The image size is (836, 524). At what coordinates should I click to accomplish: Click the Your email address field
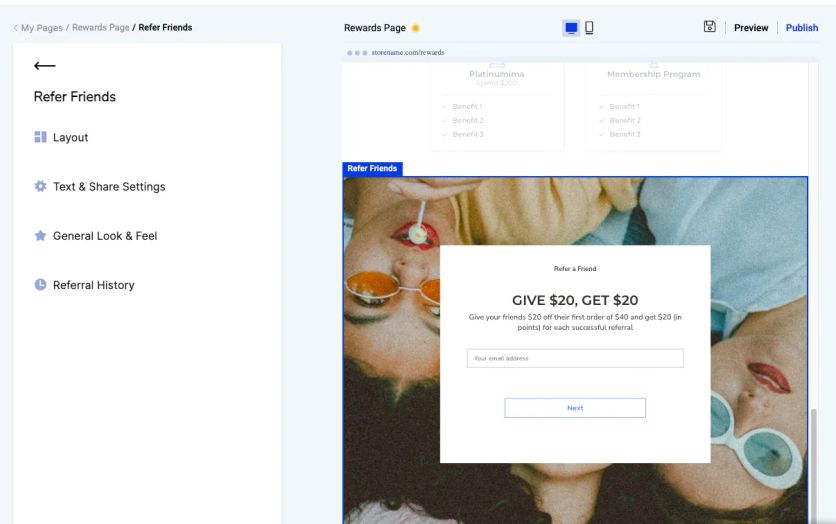click(x=575, y=358)
